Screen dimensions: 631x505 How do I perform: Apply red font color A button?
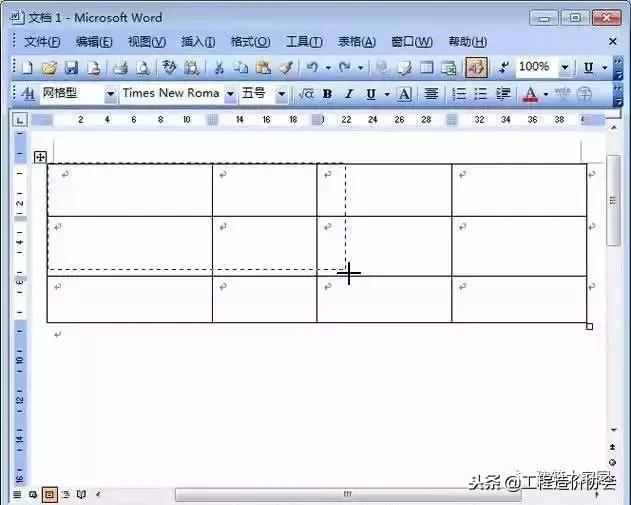click(x=530, y=94)
